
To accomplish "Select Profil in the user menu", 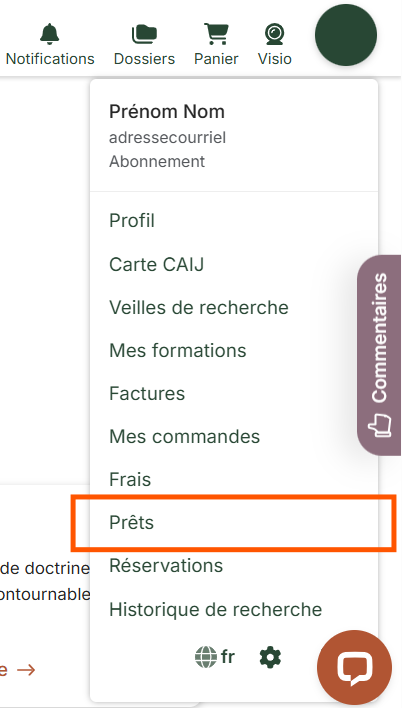I will click(132, 221).
